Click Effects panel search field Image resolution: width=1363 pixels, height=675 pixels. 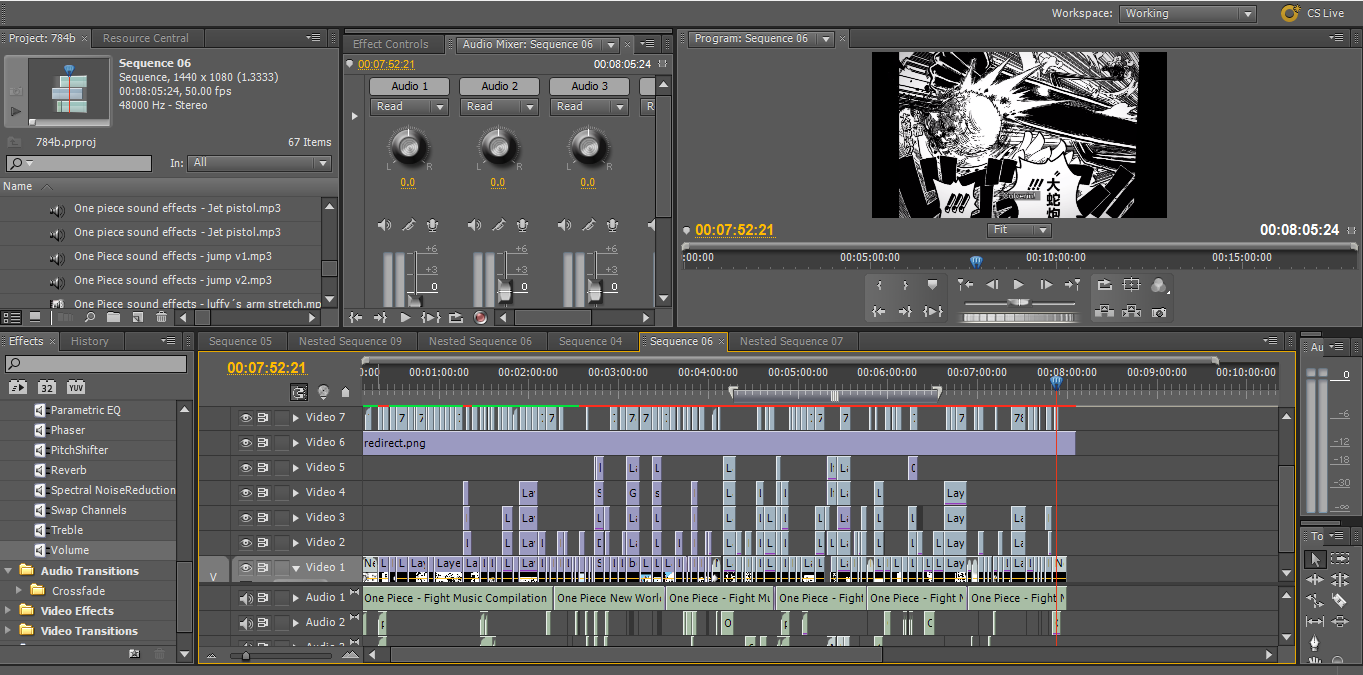tap(96, 364)
